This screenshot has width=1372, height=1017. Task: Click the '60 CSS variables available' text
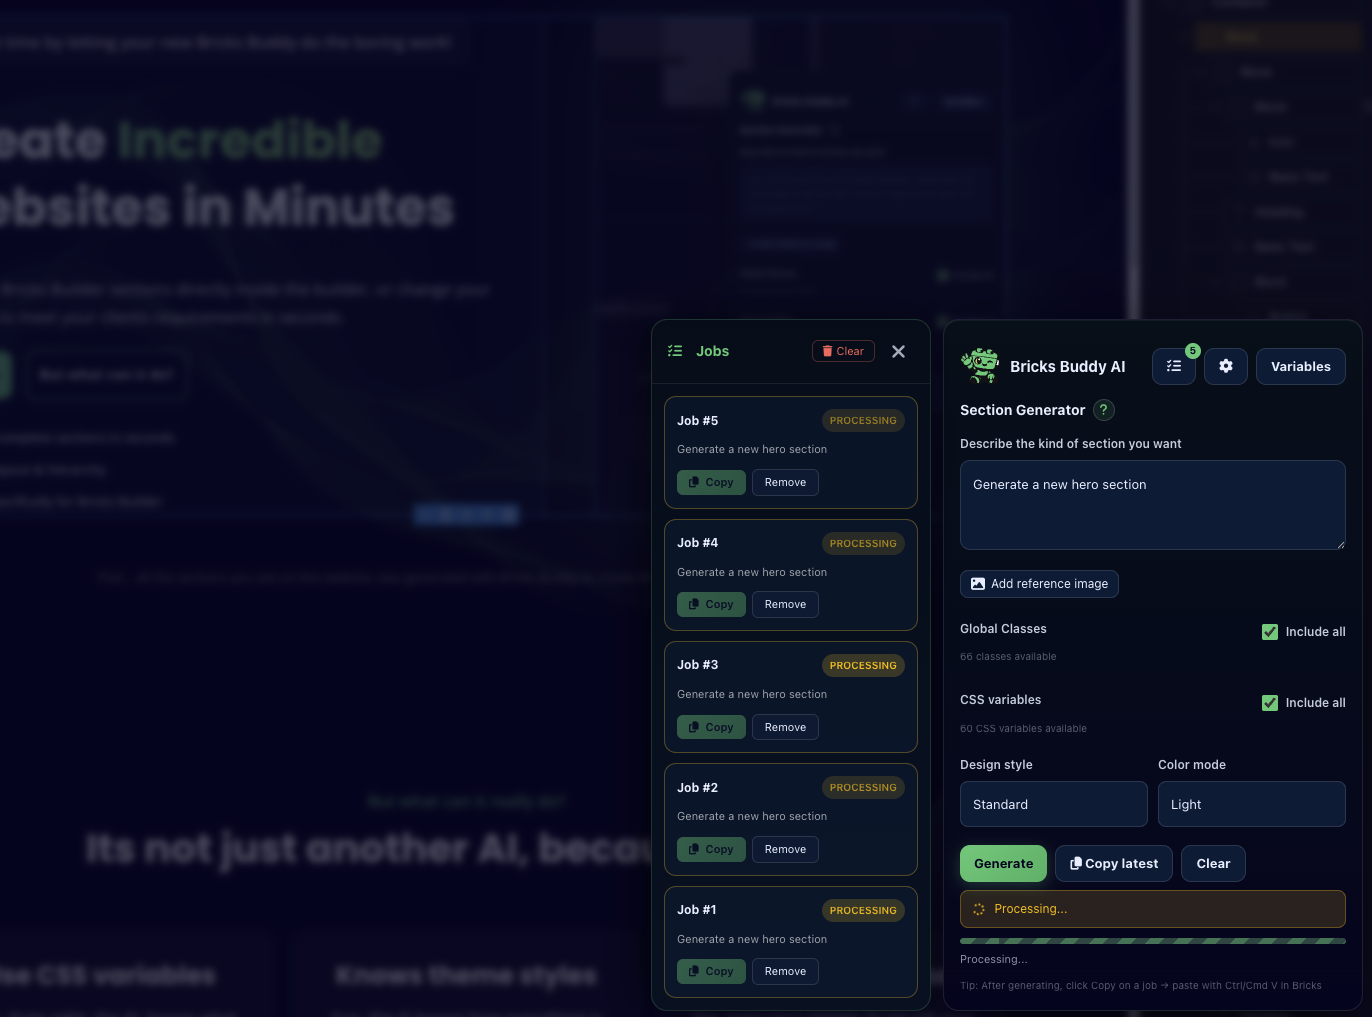[x=1023, y=729]
